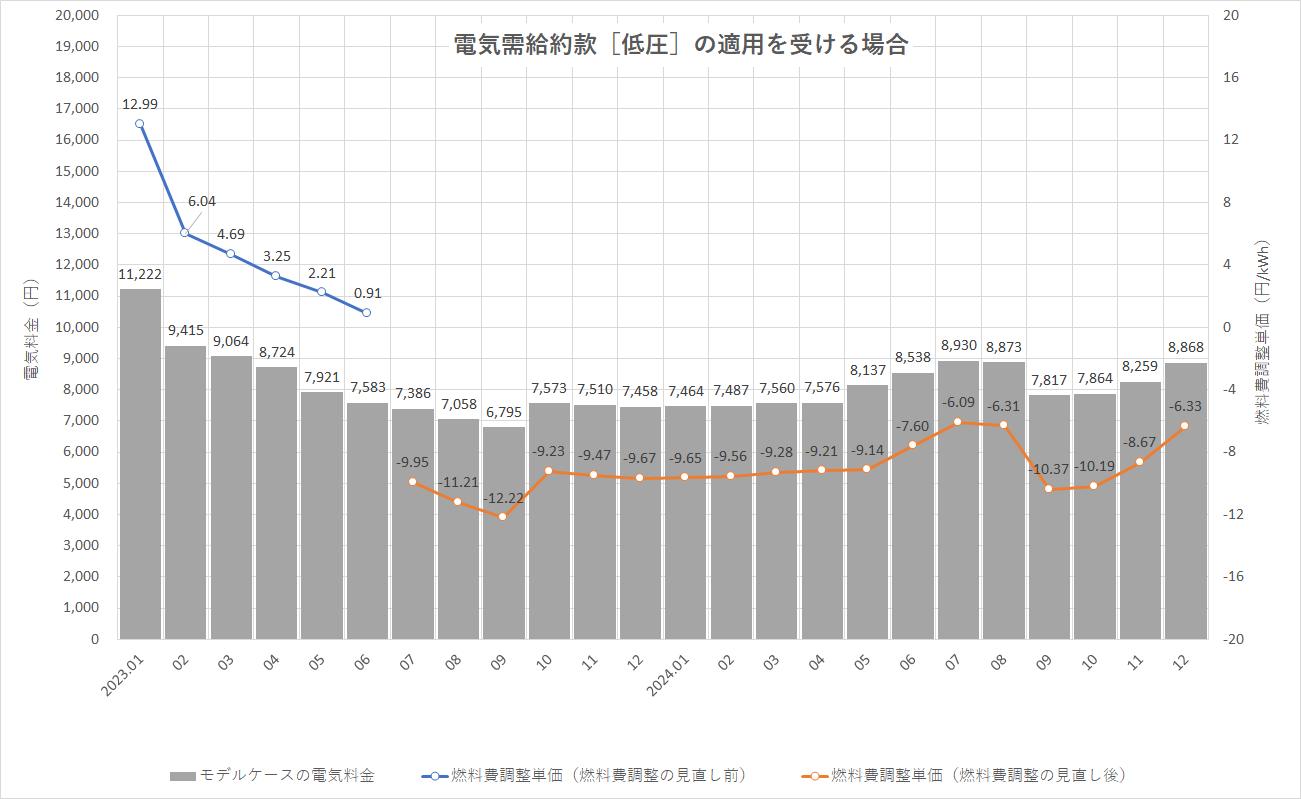1301x799 pixels.
Task: Click the bar labeled 11,222
Action: point(140,463)
